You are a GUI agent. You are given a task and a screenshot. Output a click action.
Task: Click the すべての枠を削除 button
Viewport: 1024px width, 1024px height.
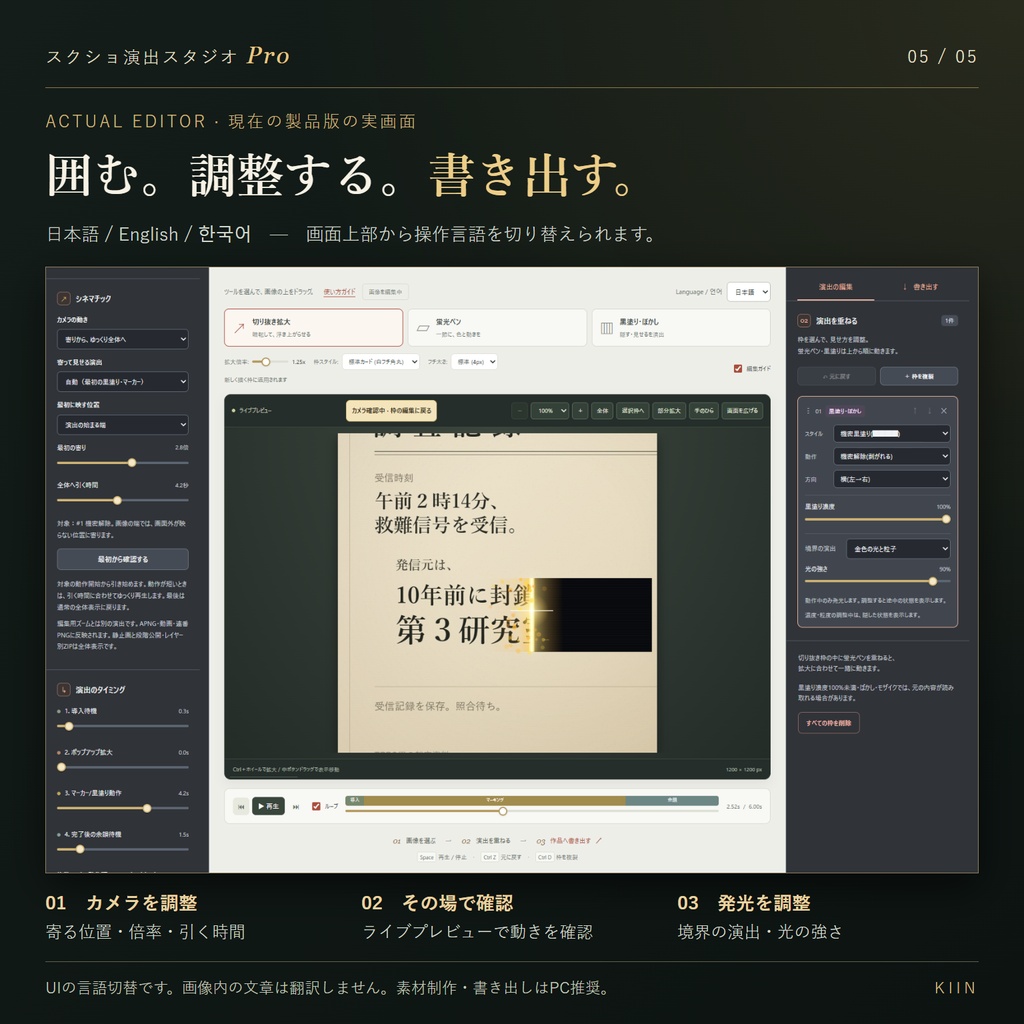pyautogui.click(x=828, y=723)
